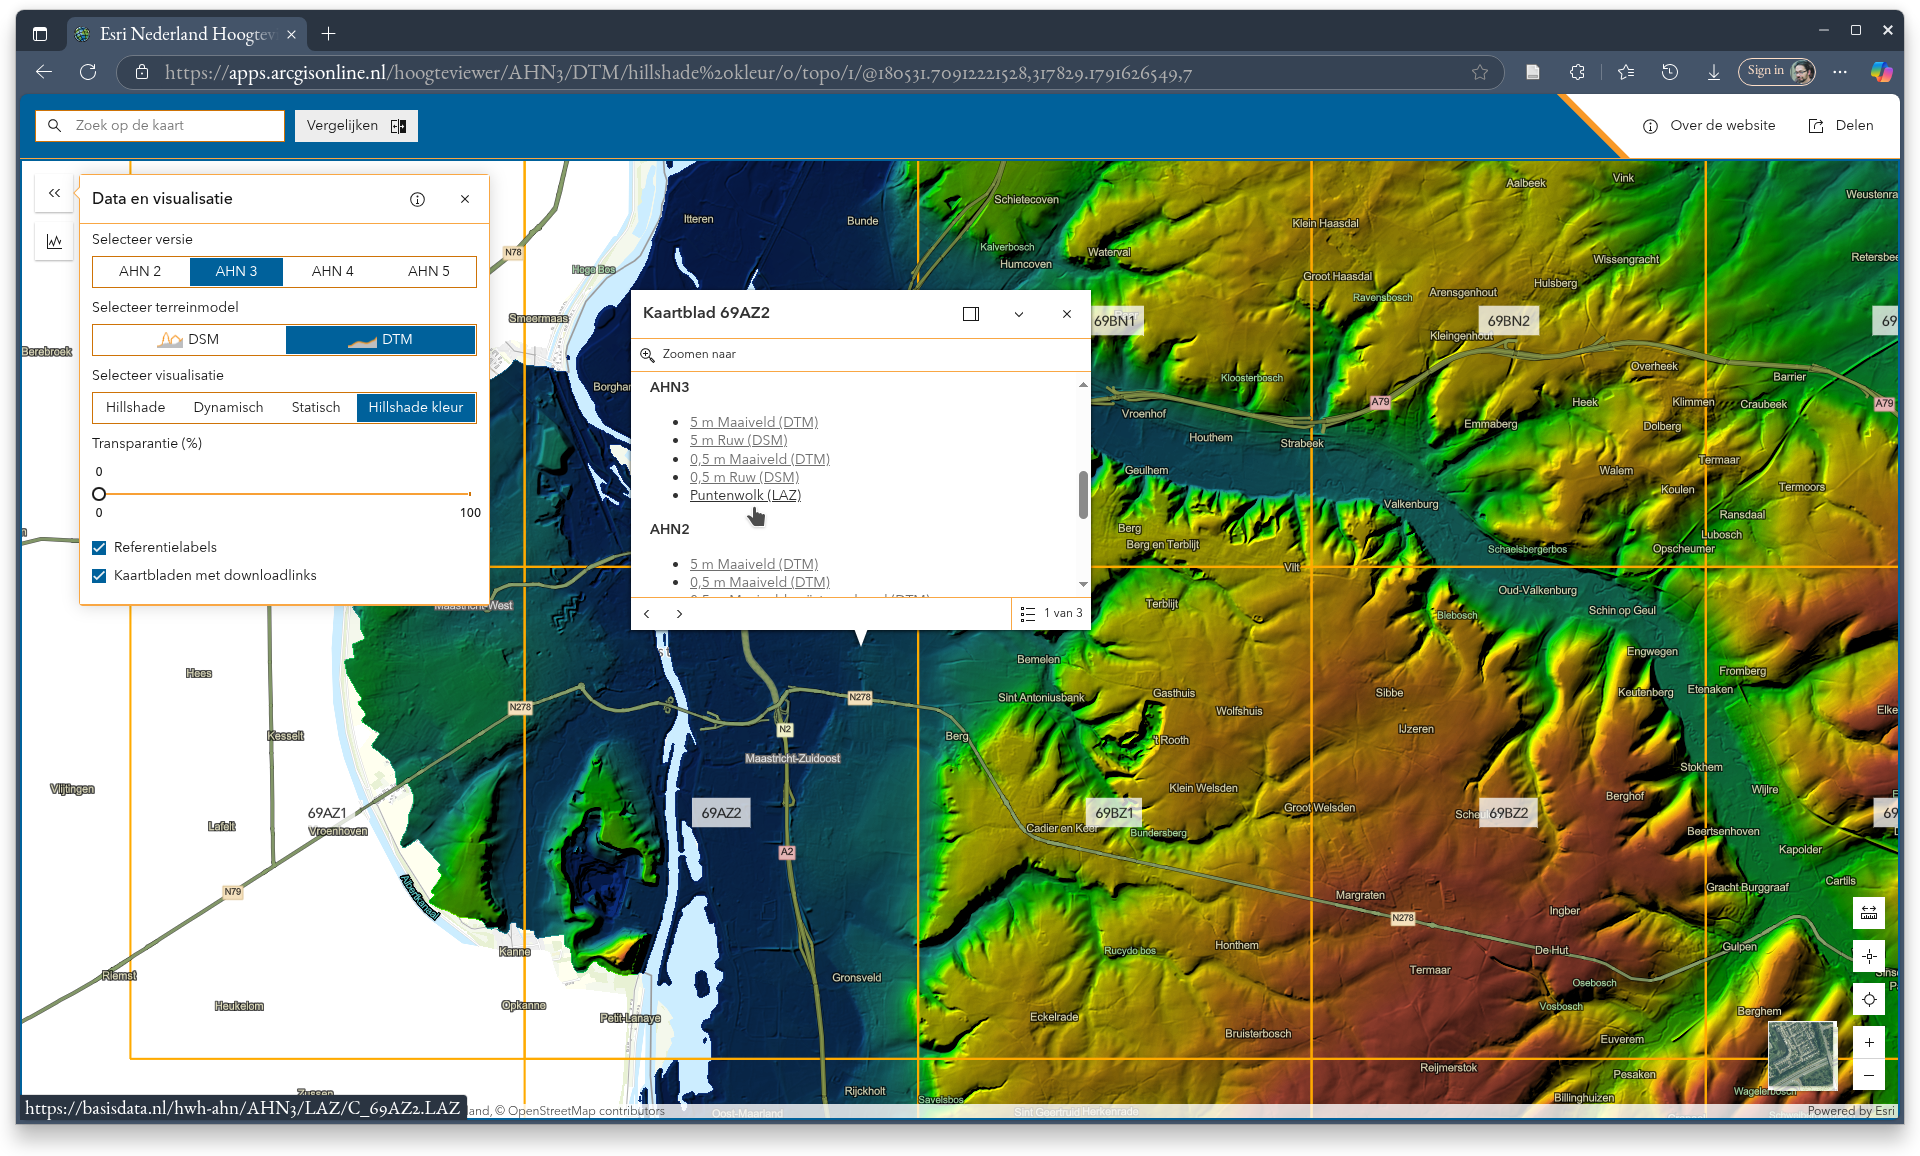Uncheck the Referentielabels checkbox
Screen dimensions: 1920x1156
[x=99, y=547]
